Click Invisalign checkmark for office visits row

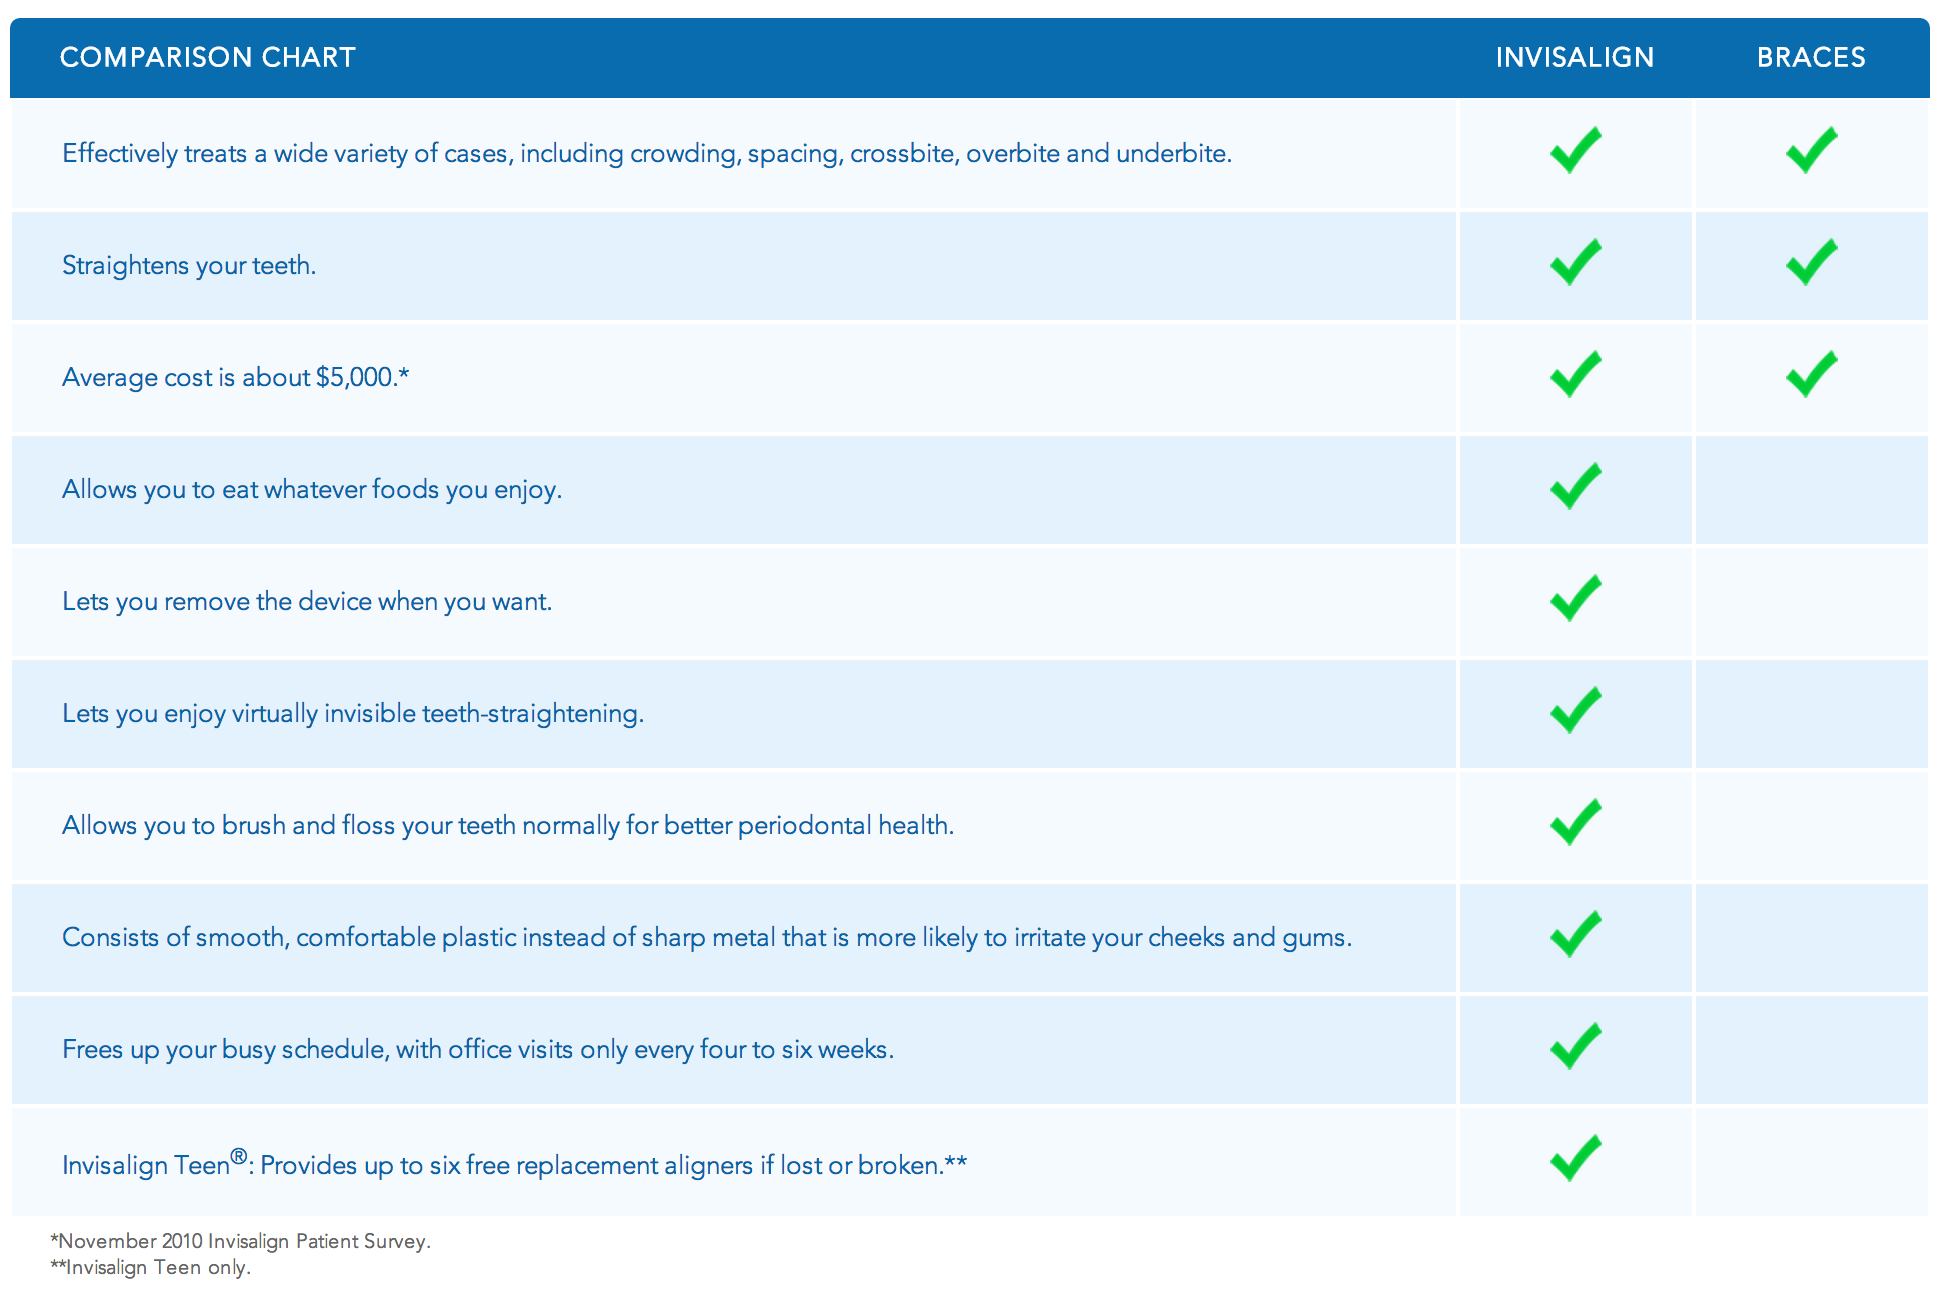1575,1047
